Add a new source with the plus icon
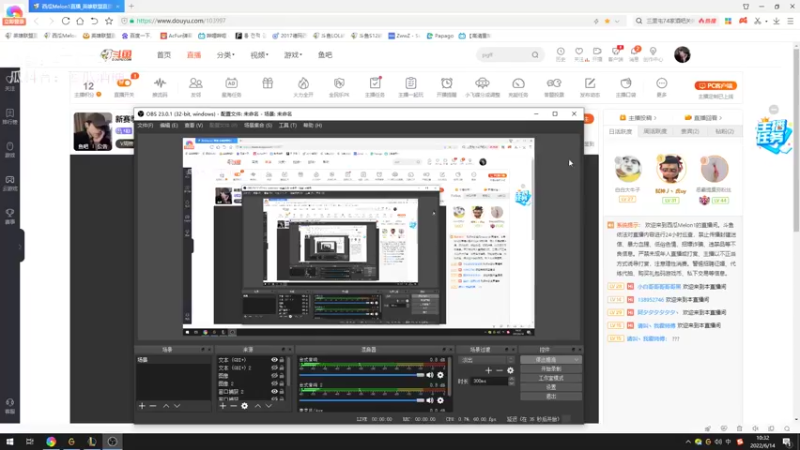 pyautogui.click(x=222, y=406)
